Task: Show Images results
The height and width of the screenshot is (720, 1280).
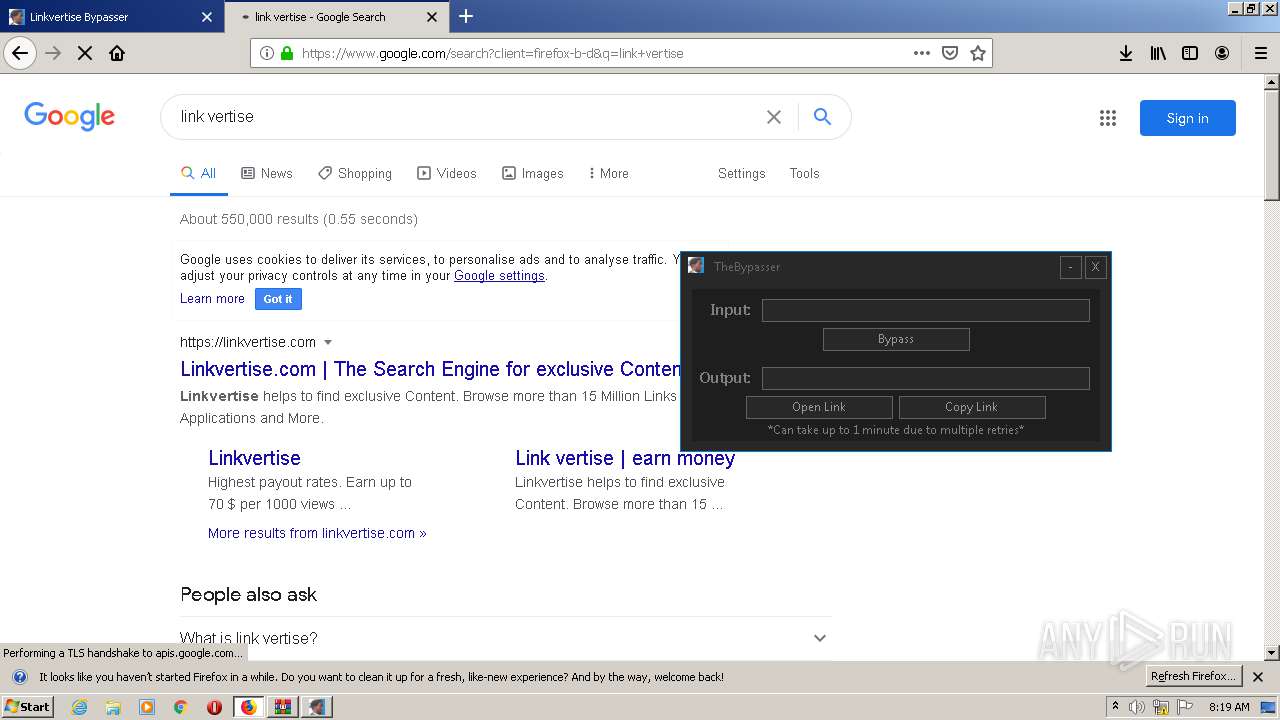Action: (533, 173)
